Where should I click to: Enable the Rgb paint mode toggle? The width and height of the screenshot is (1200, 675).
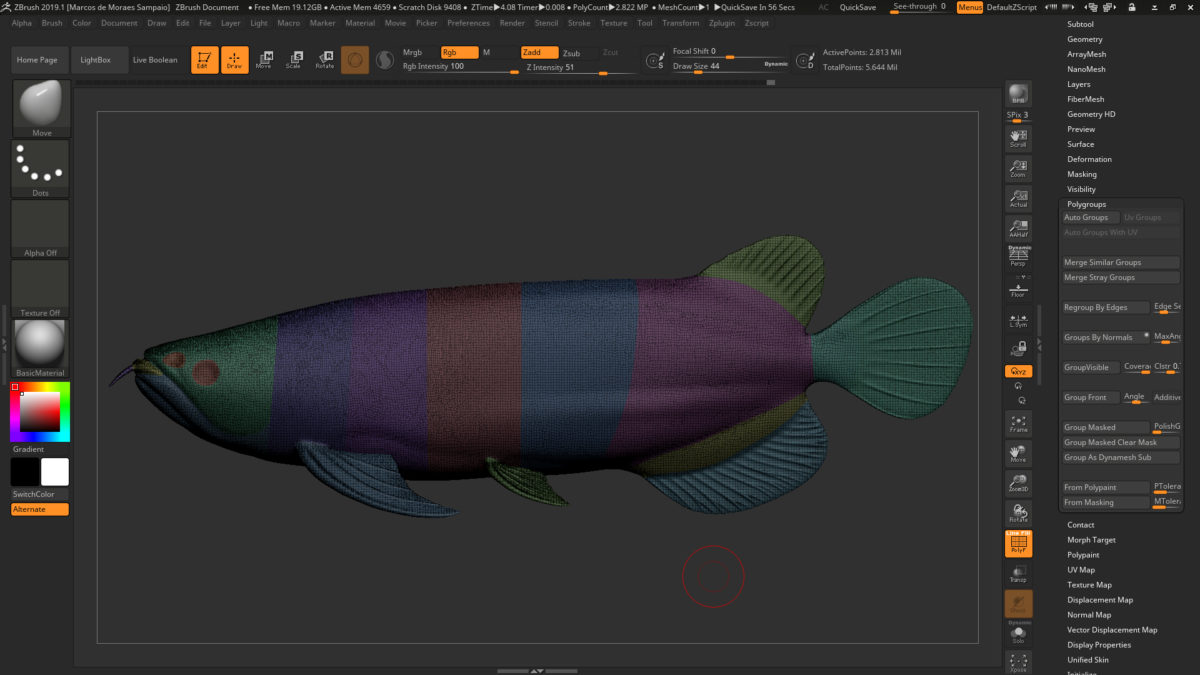click(x=459, y=52)
